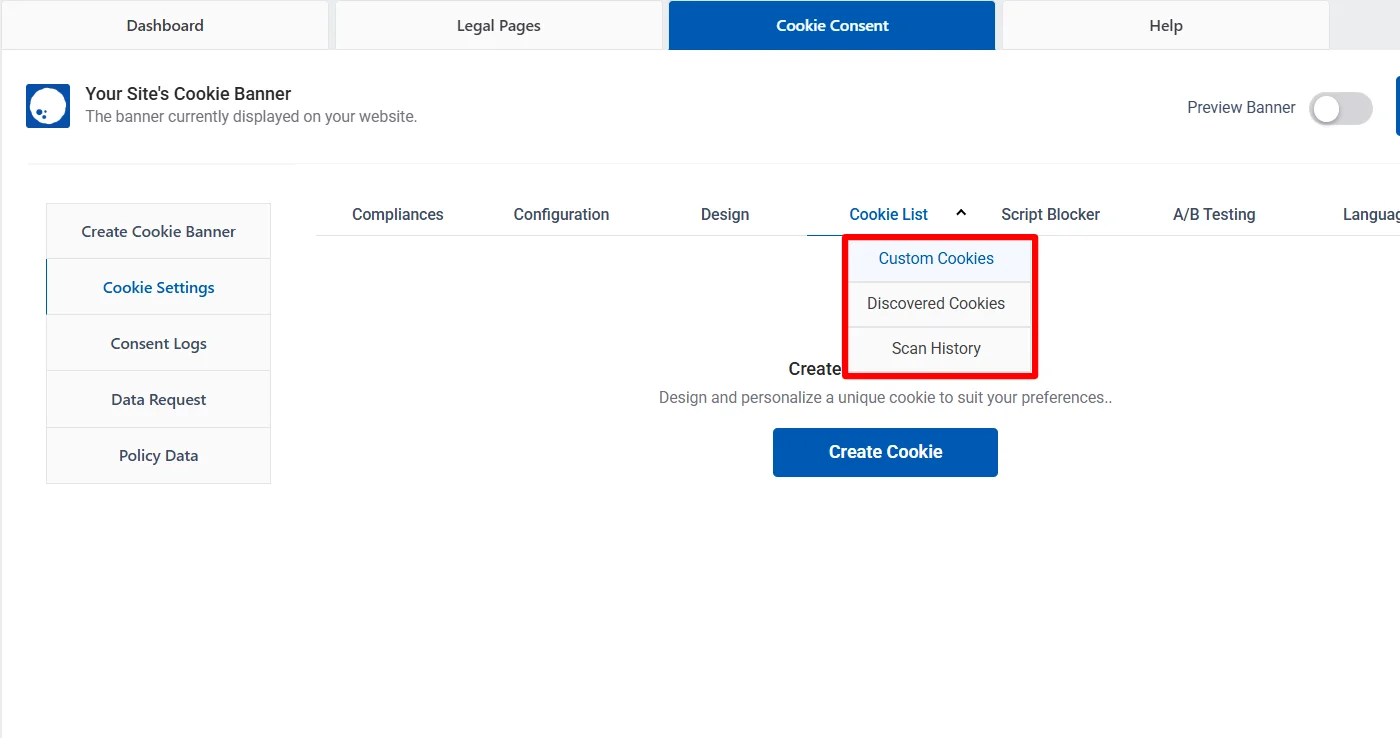Open Data Request in the sidebar
Screen dimensions: 1400x738
point(158,399)
